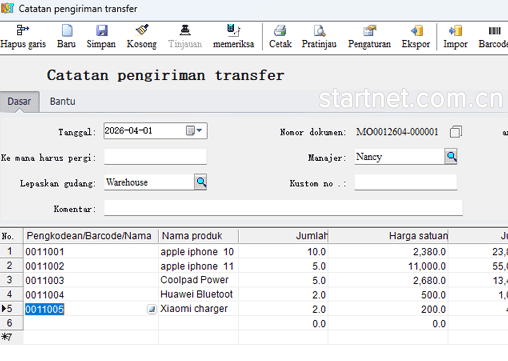Select the Dasar tab
Image resolution: width=508 pixels, height=361 pixels.
click(19, 101)
